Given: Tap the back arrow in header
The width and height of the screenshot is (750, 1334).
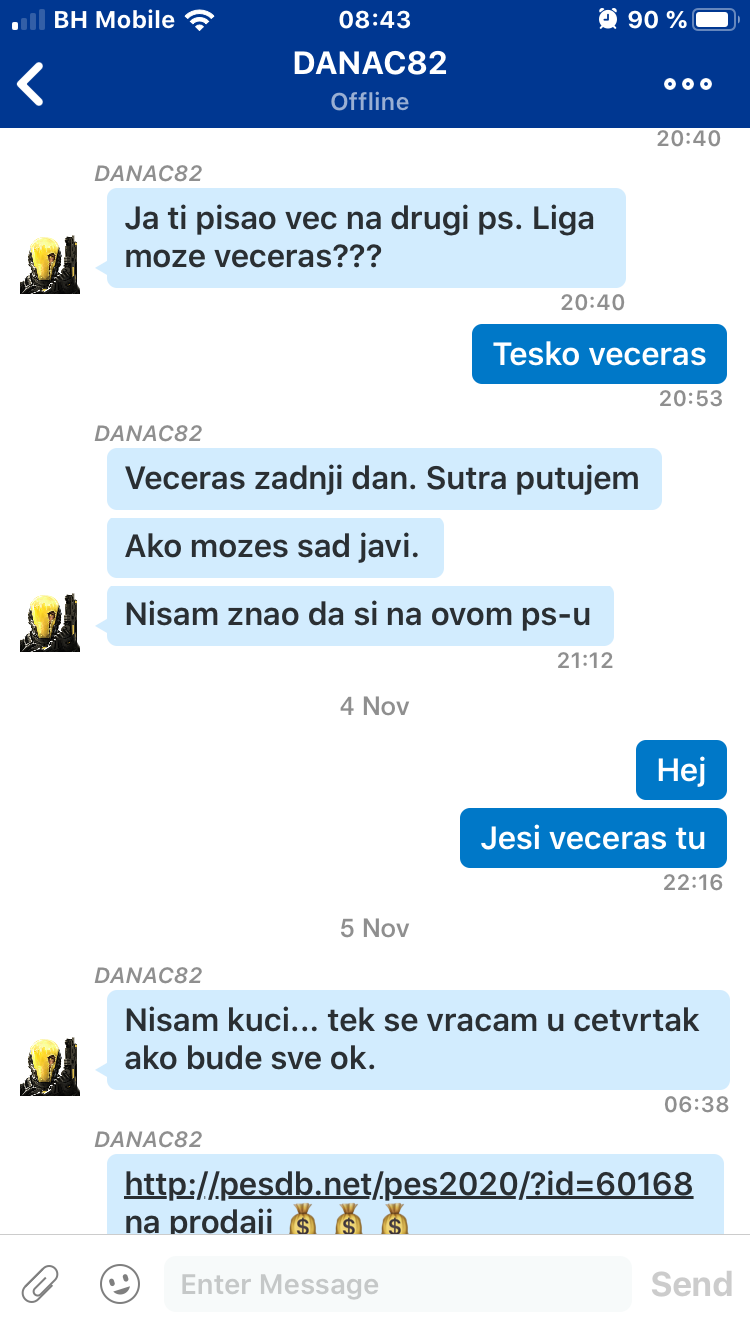Looking at the screenshot, I should [x=31, y=83].
